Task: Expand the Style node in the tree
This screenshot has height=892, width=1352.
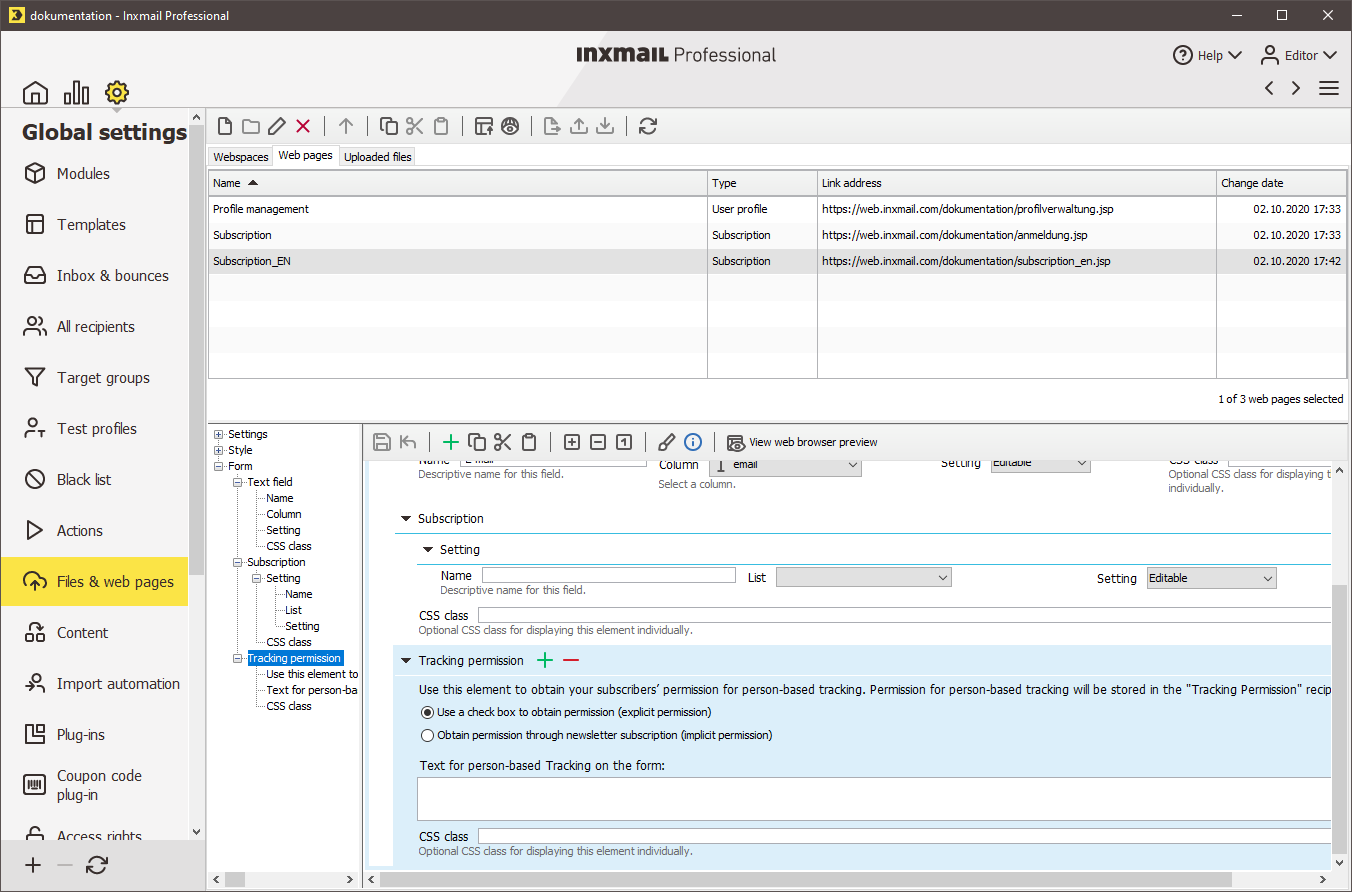Action: coord(219,450)
